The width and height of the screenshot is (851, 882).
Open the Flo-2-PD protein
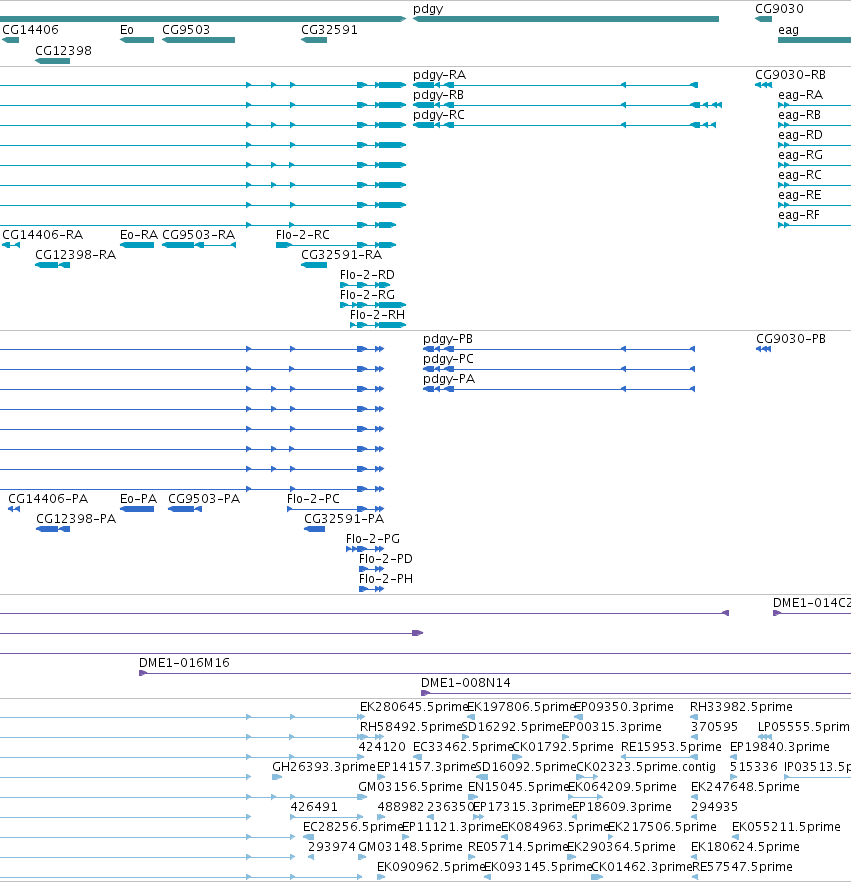[371, 569]
